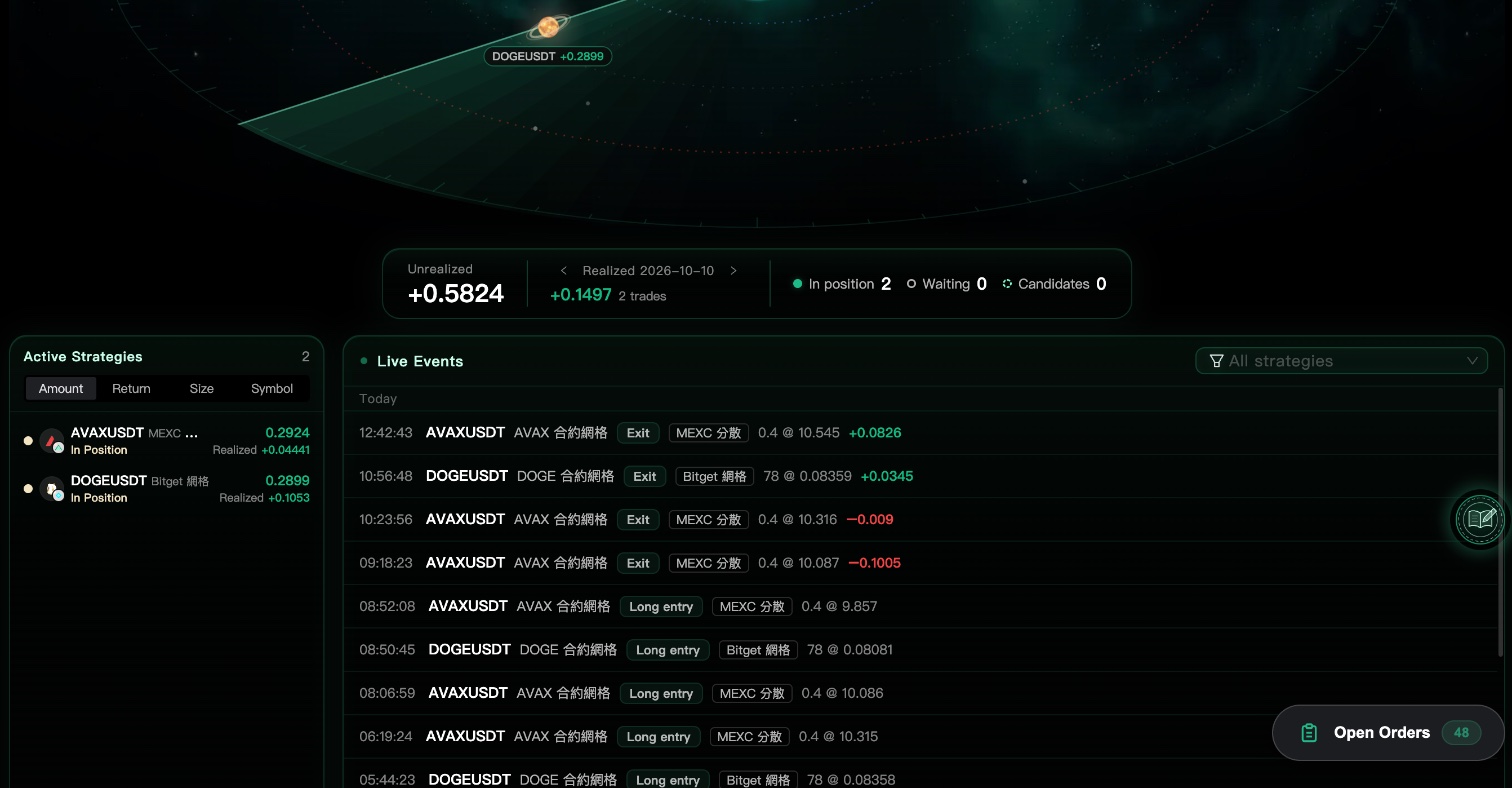Click the Candidates status indicator
1512x788 pixels.
(1054, 284)
